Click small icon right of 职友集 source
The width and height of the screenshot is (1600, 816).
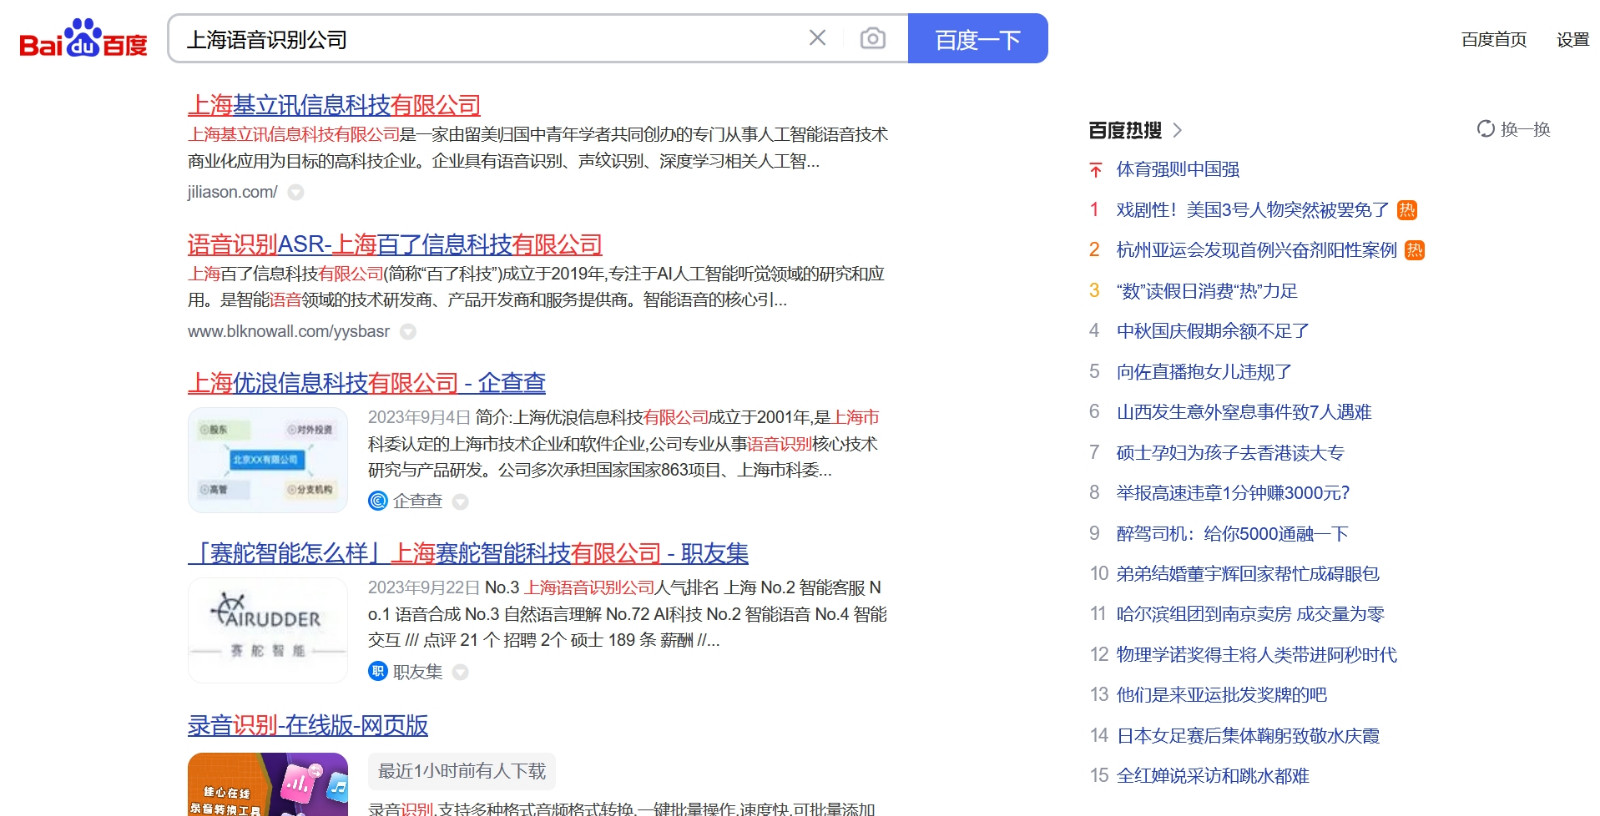pyautogui.click(x=460, y=672)
